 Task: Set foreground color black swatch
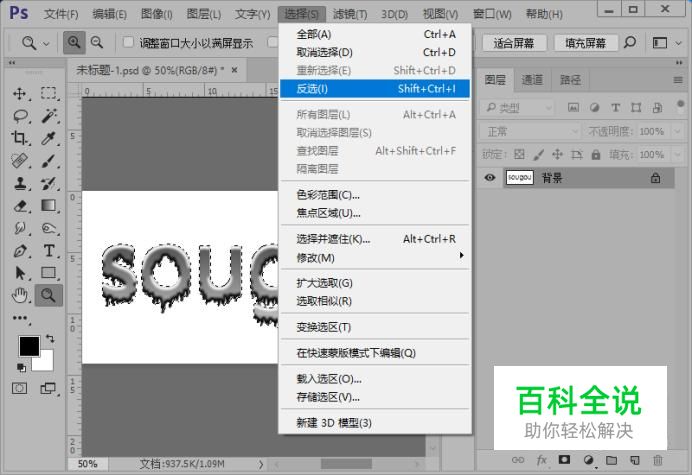click(27, 344)
